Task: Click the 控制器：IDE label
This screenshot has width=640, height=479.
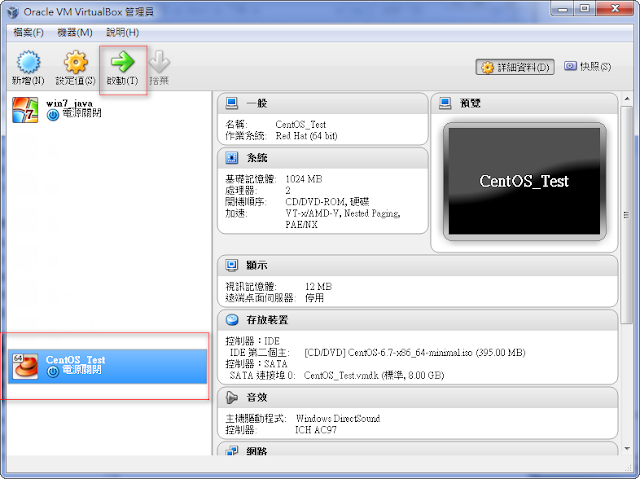Action: pos(252,341)
